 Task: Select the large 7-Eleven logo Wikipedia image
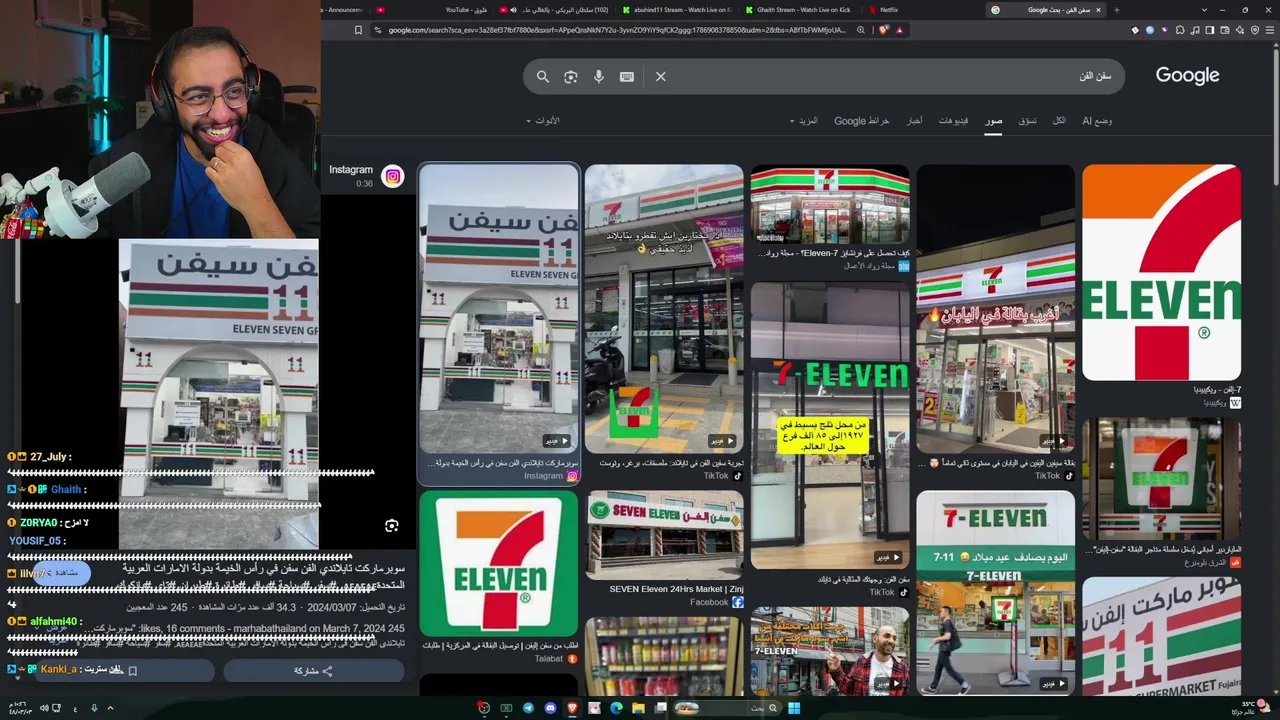[x=1161, y=272]
